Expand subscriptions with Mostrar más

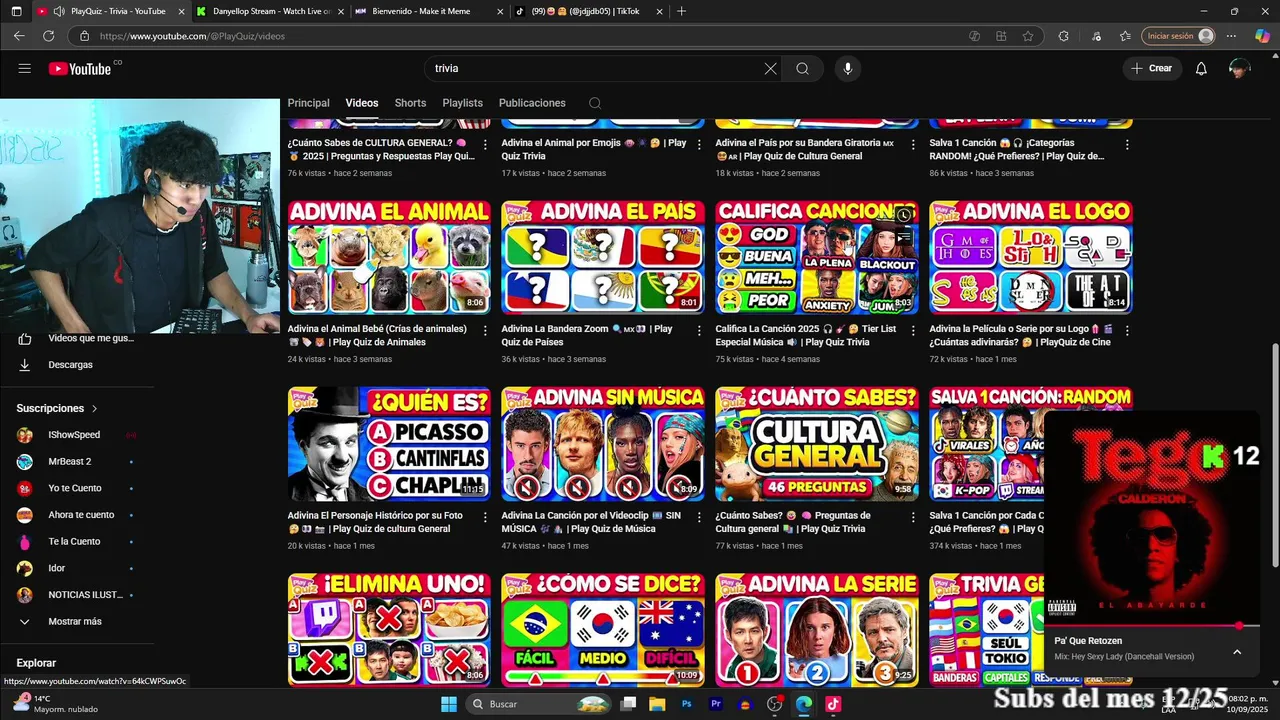77,621
